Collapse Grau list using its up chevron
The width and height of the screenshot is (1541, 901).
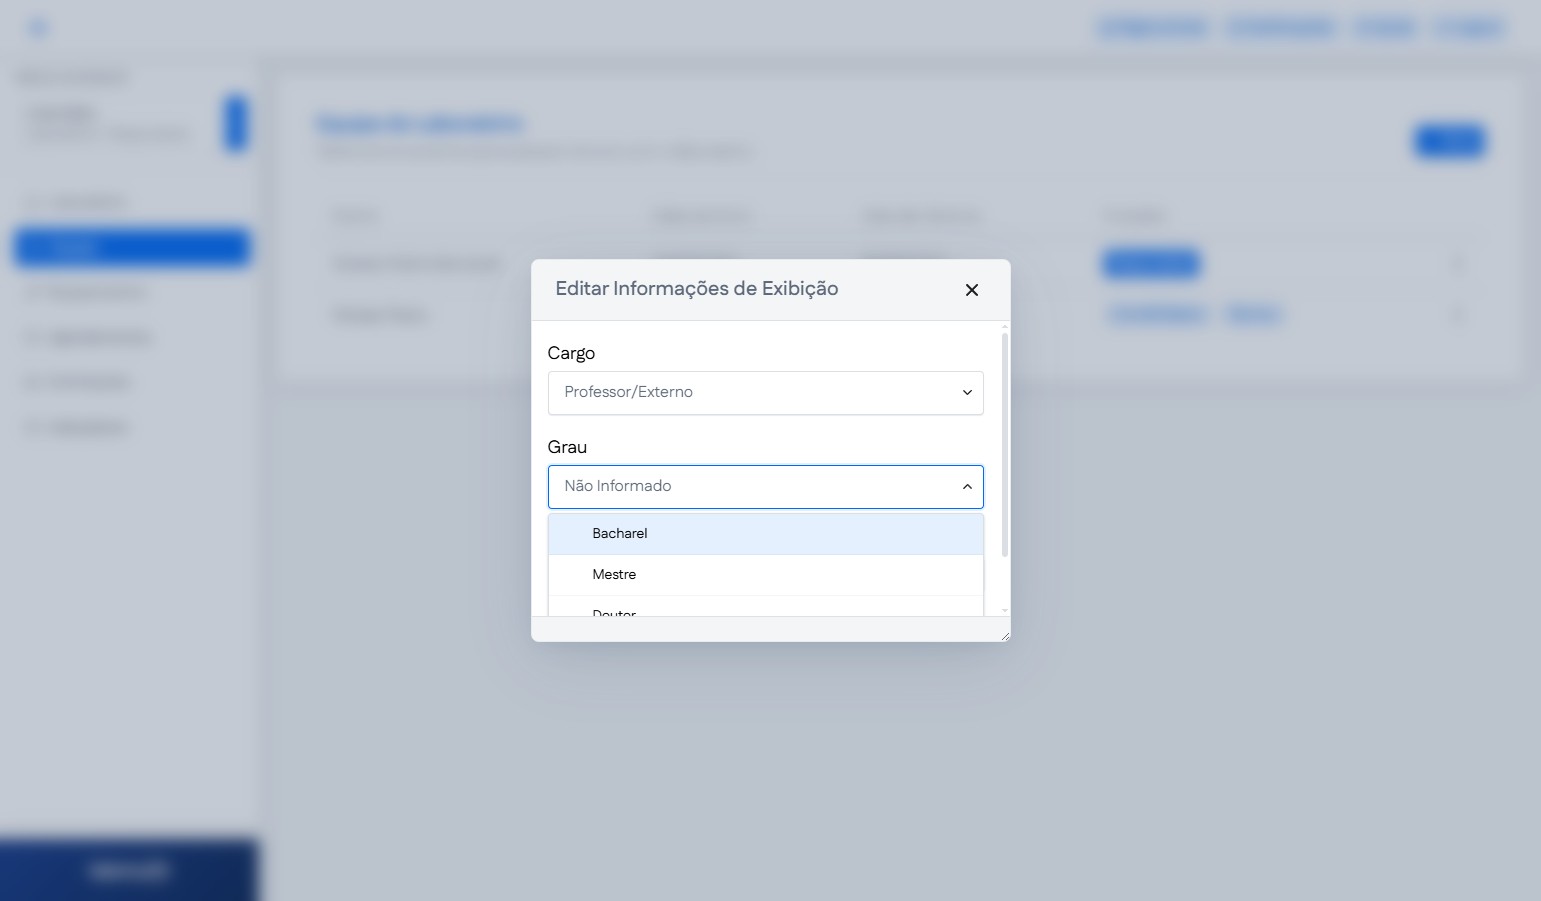coord(966,487)
